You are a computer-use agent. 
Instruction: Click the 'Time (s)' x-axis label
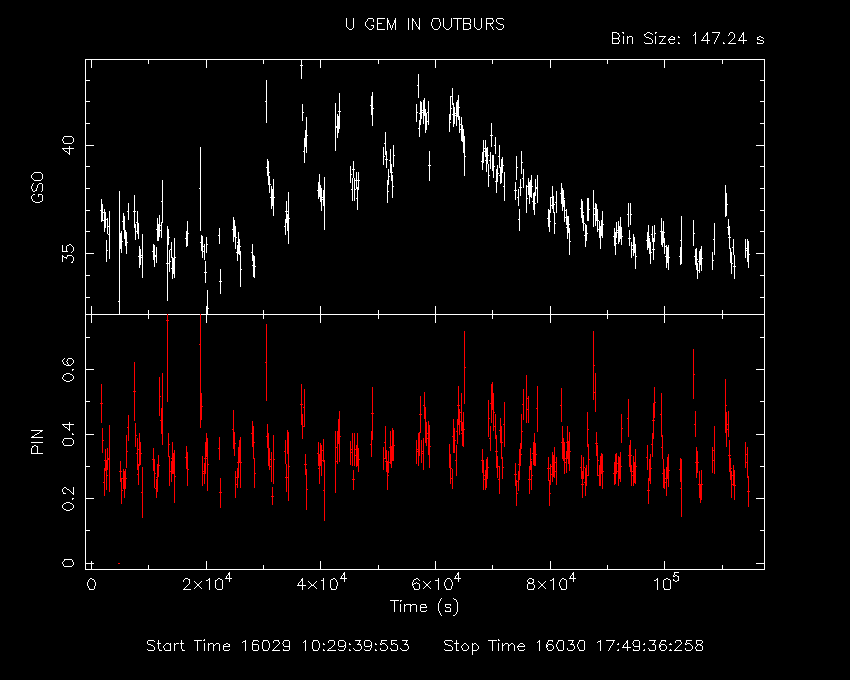pyautogui.click(x=424, y=606)
